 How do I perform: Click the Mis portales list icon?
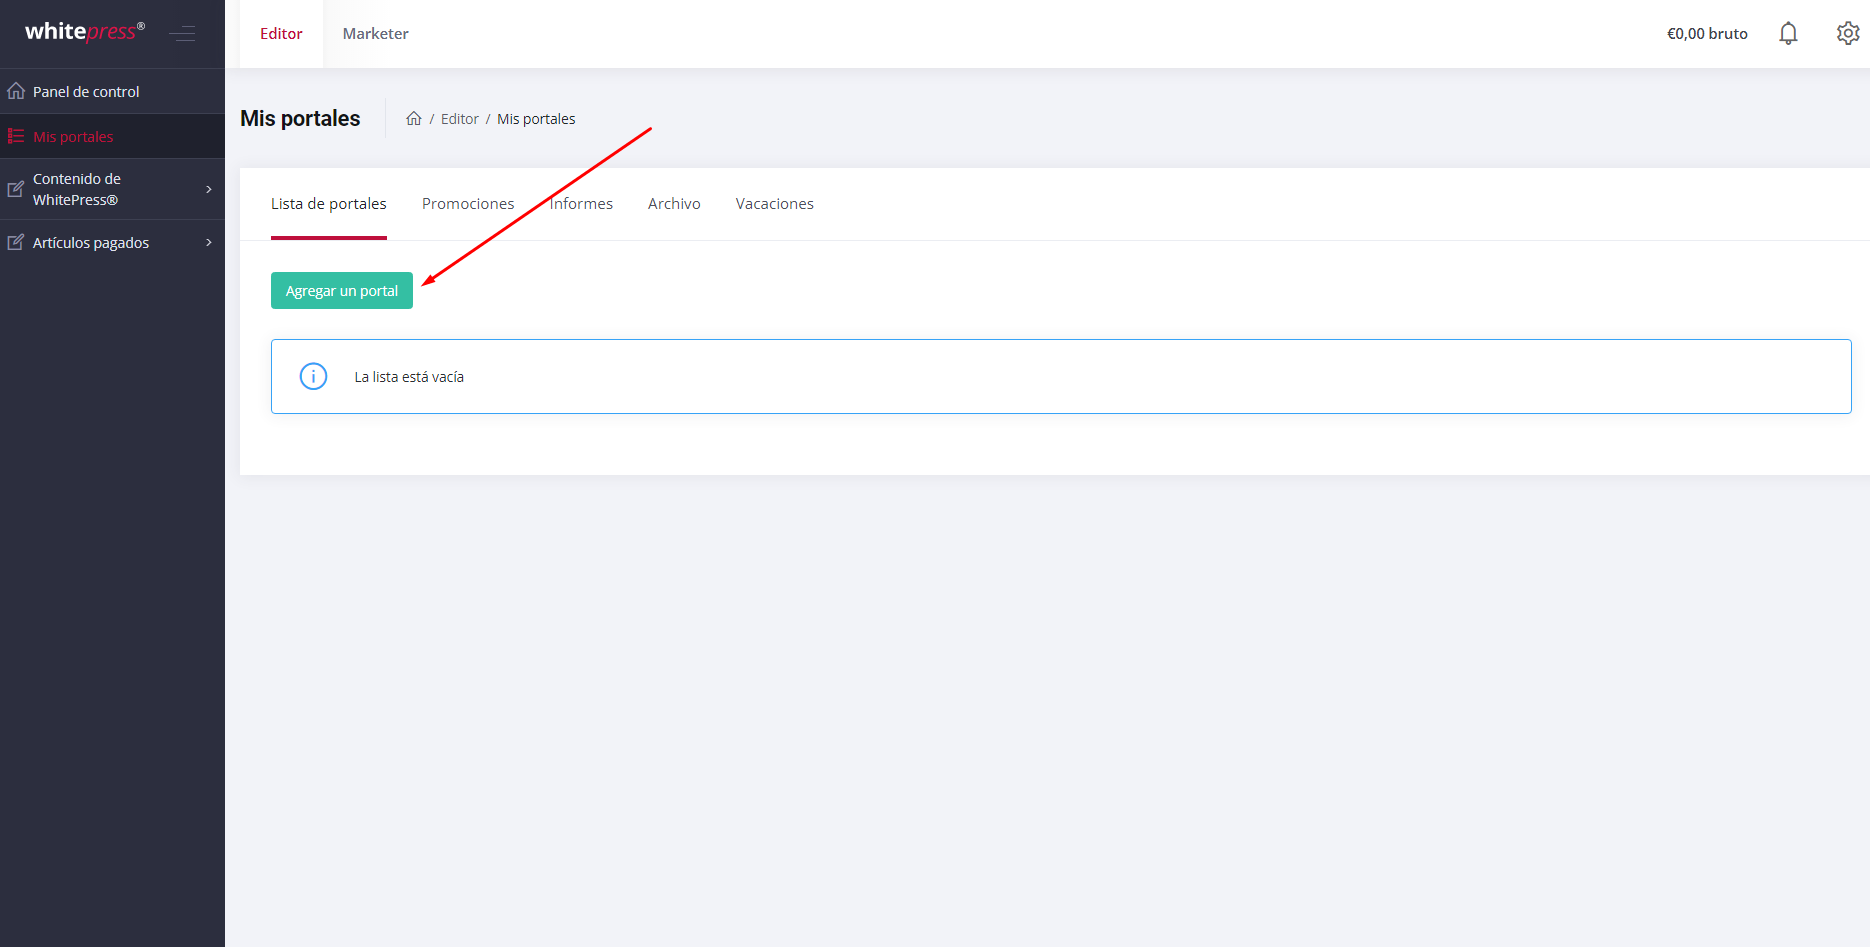click(x=16, y=136)
